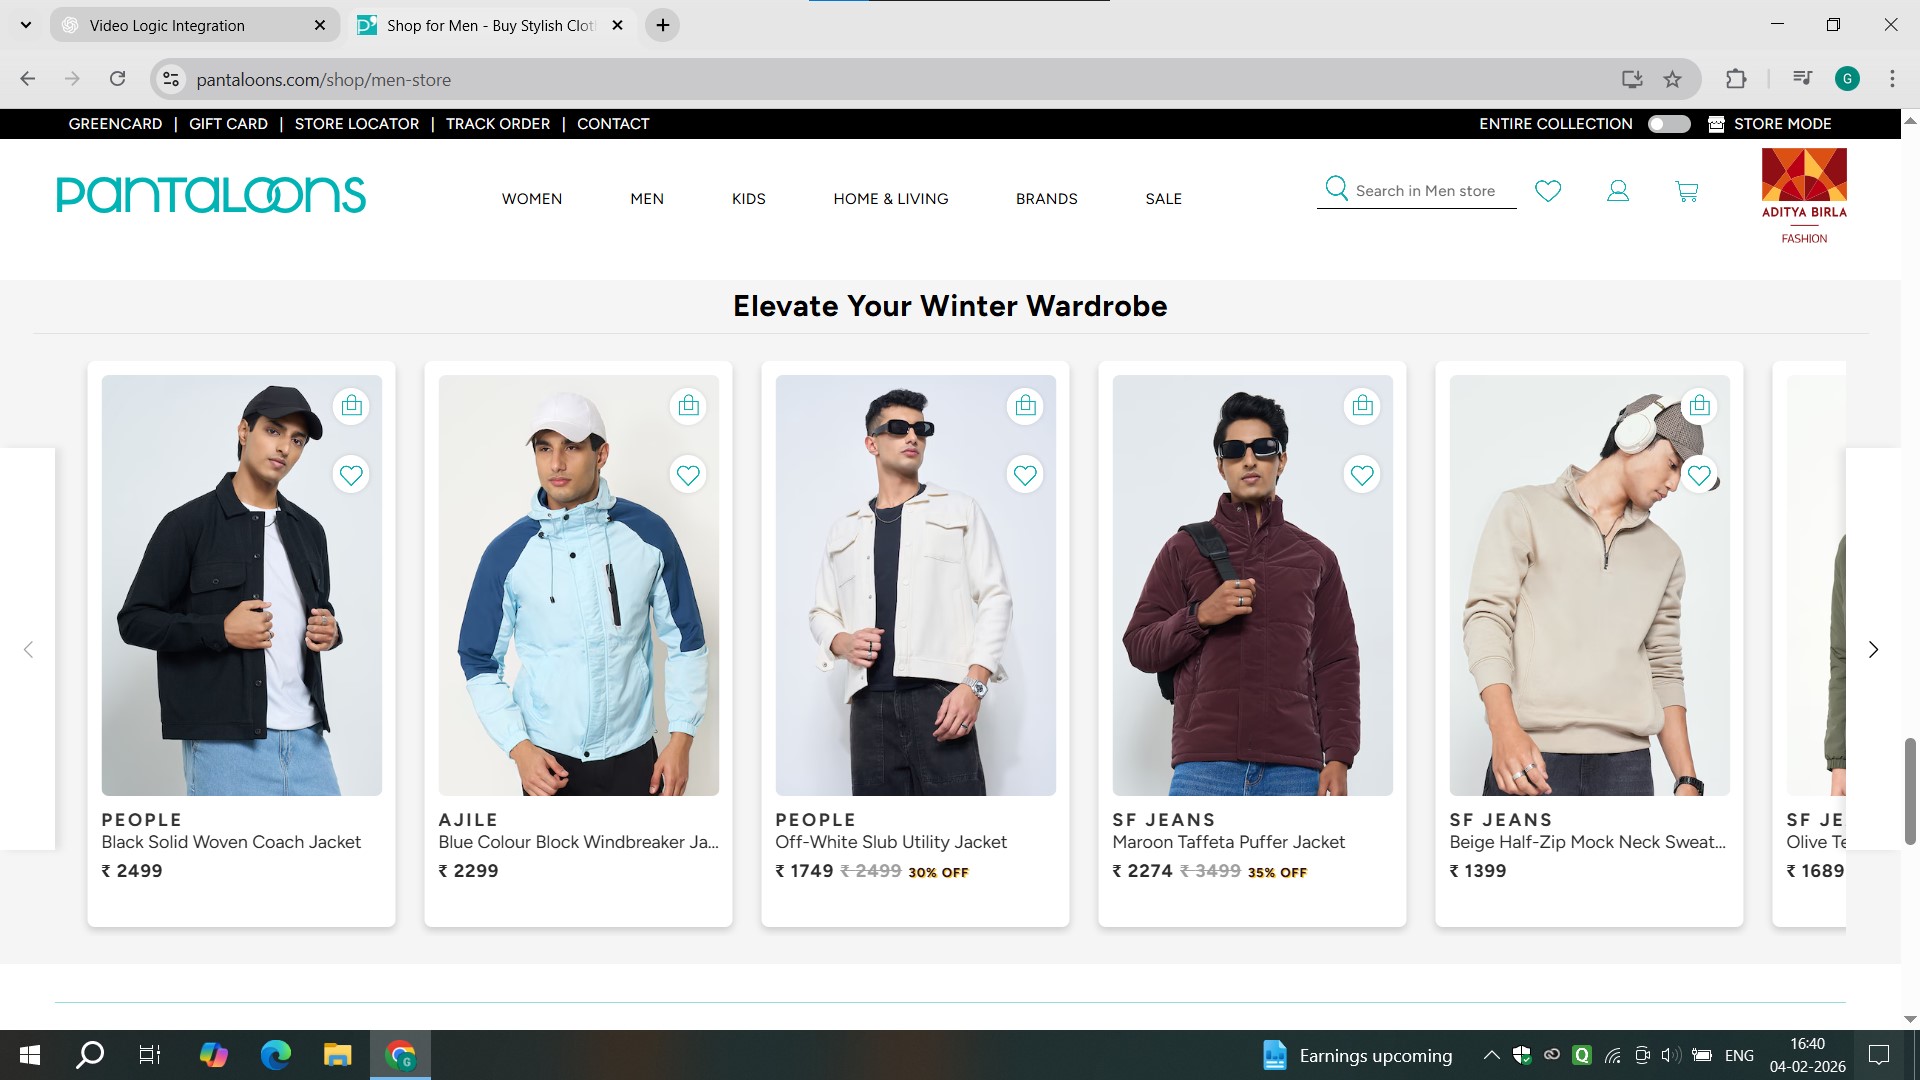1920x1080 pixels.
Task: Open Chrome extensions puzzle icon
Action: [x=1736, y=79]
